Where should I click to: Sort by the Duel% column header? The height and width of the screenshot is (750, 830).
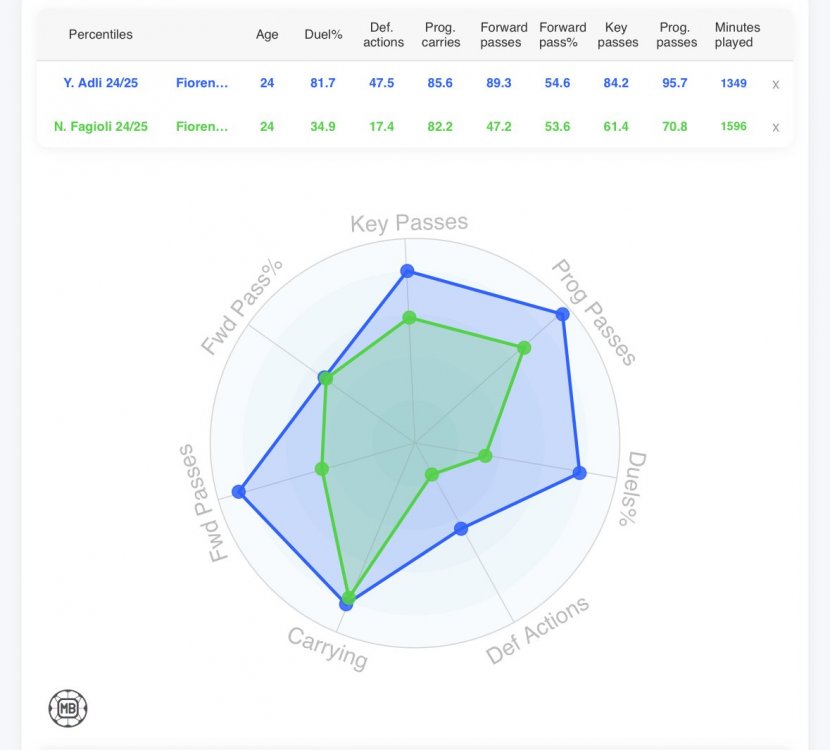[x=323, y=34]
